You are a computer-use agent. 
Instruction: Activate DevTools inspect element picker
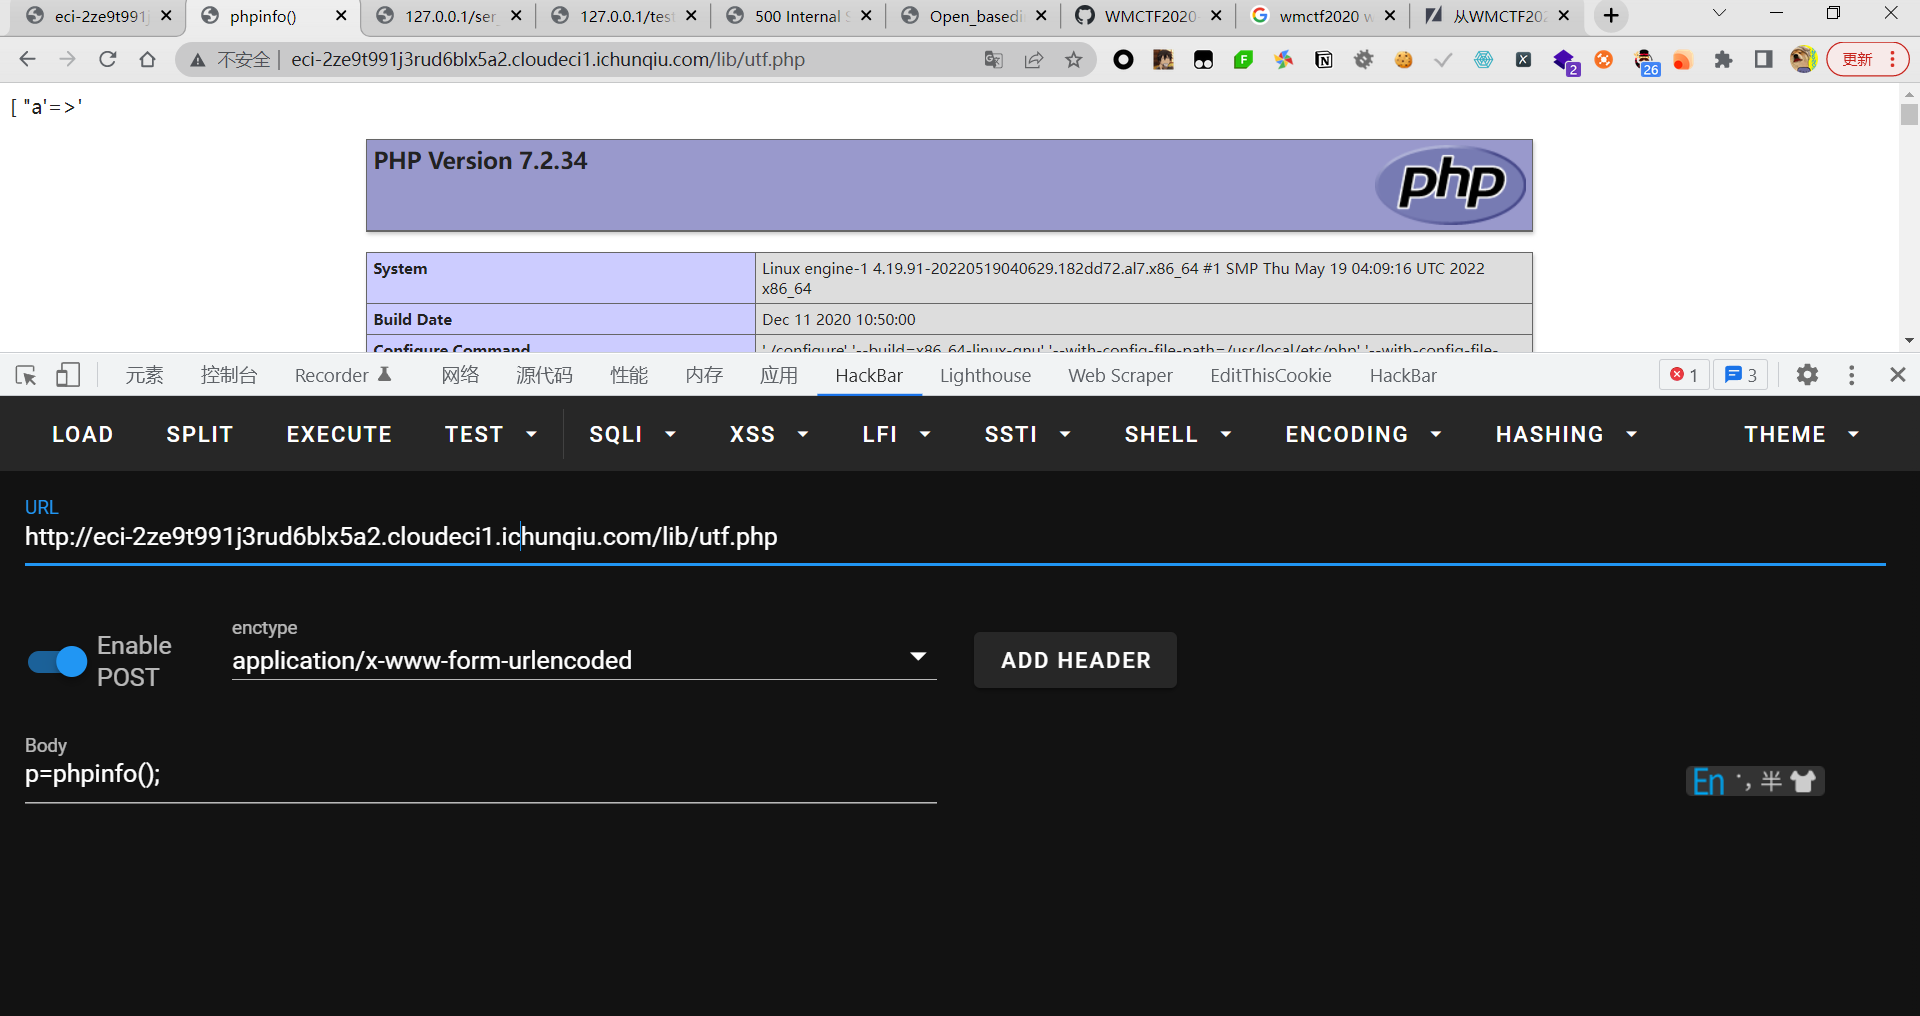pyautogui.click(x=26, y=375)
